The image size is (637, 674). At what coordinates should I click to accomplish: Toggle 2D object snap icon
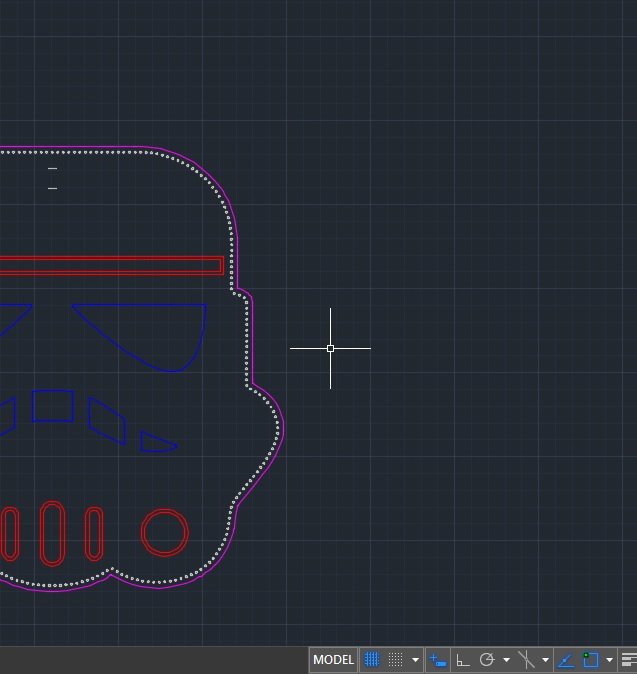[x=591, y=659]
